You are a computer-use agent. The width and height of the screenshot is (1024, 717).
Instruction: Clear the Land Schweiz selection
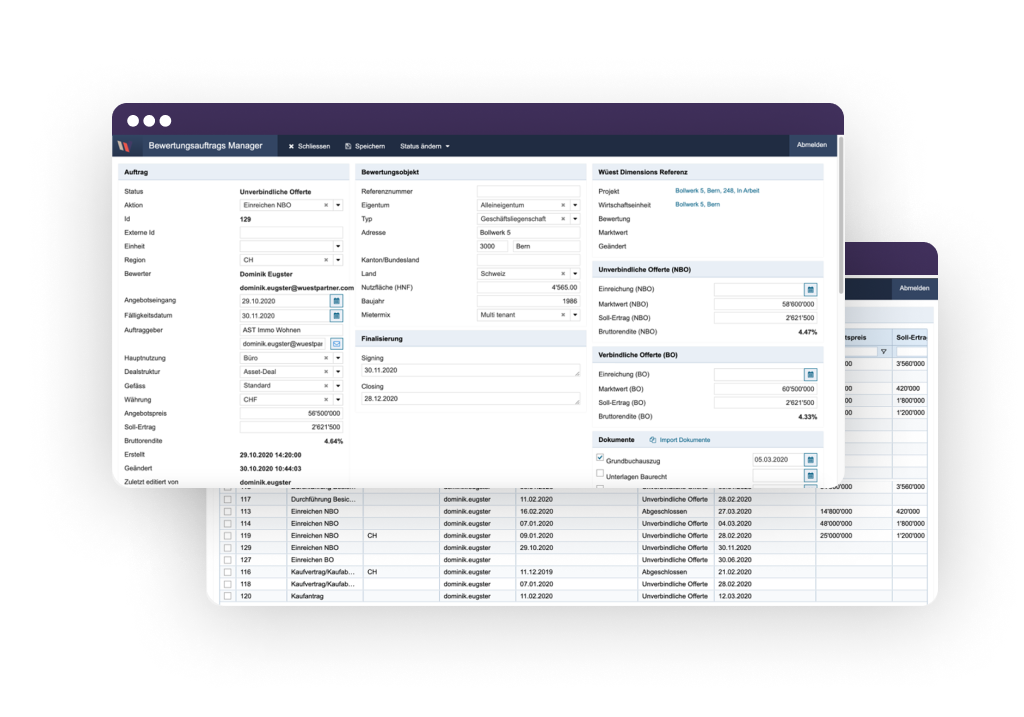click(x=563, y=274)
